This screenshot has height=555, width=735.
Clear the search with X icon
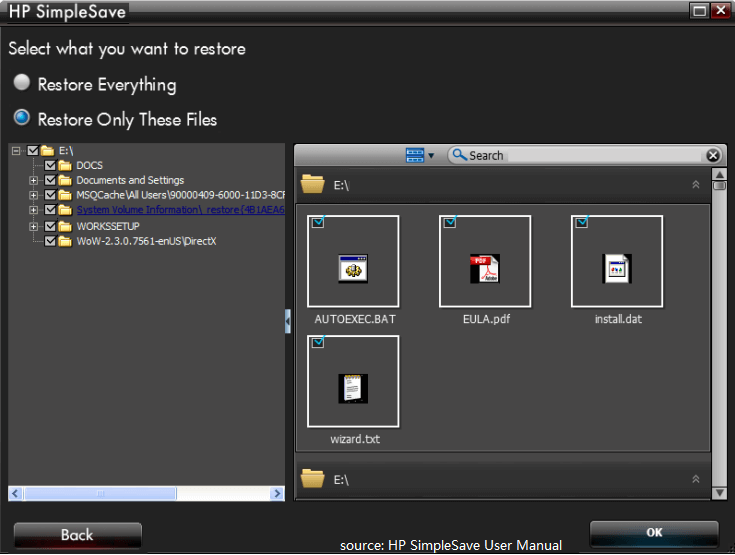pos(713,155)
